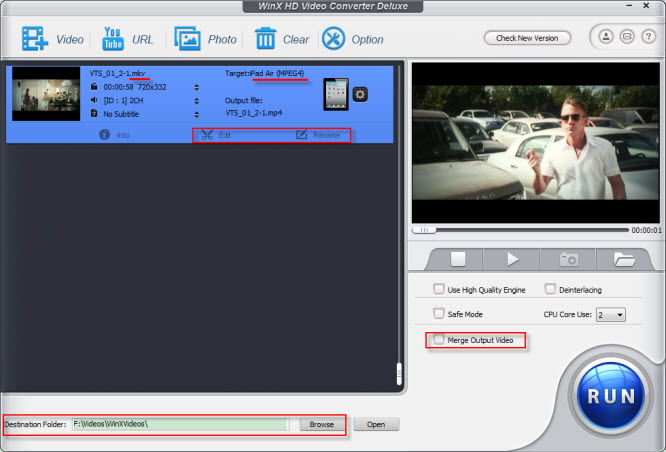Change video track selector stepper
This screenshot has width=666, height=452.
tap(196, 88)
